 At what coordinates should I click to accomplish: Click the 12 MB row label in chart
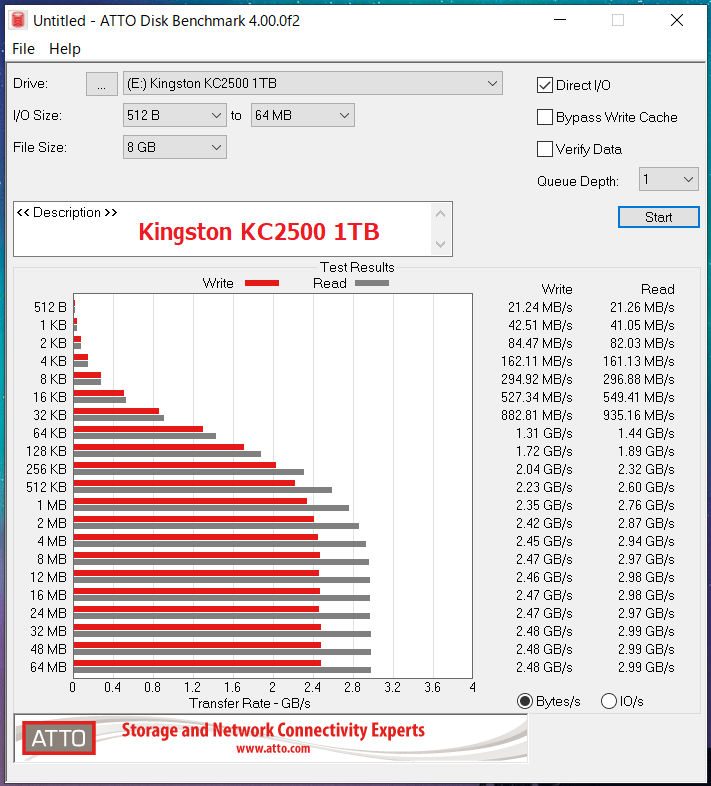pos(48,577)
